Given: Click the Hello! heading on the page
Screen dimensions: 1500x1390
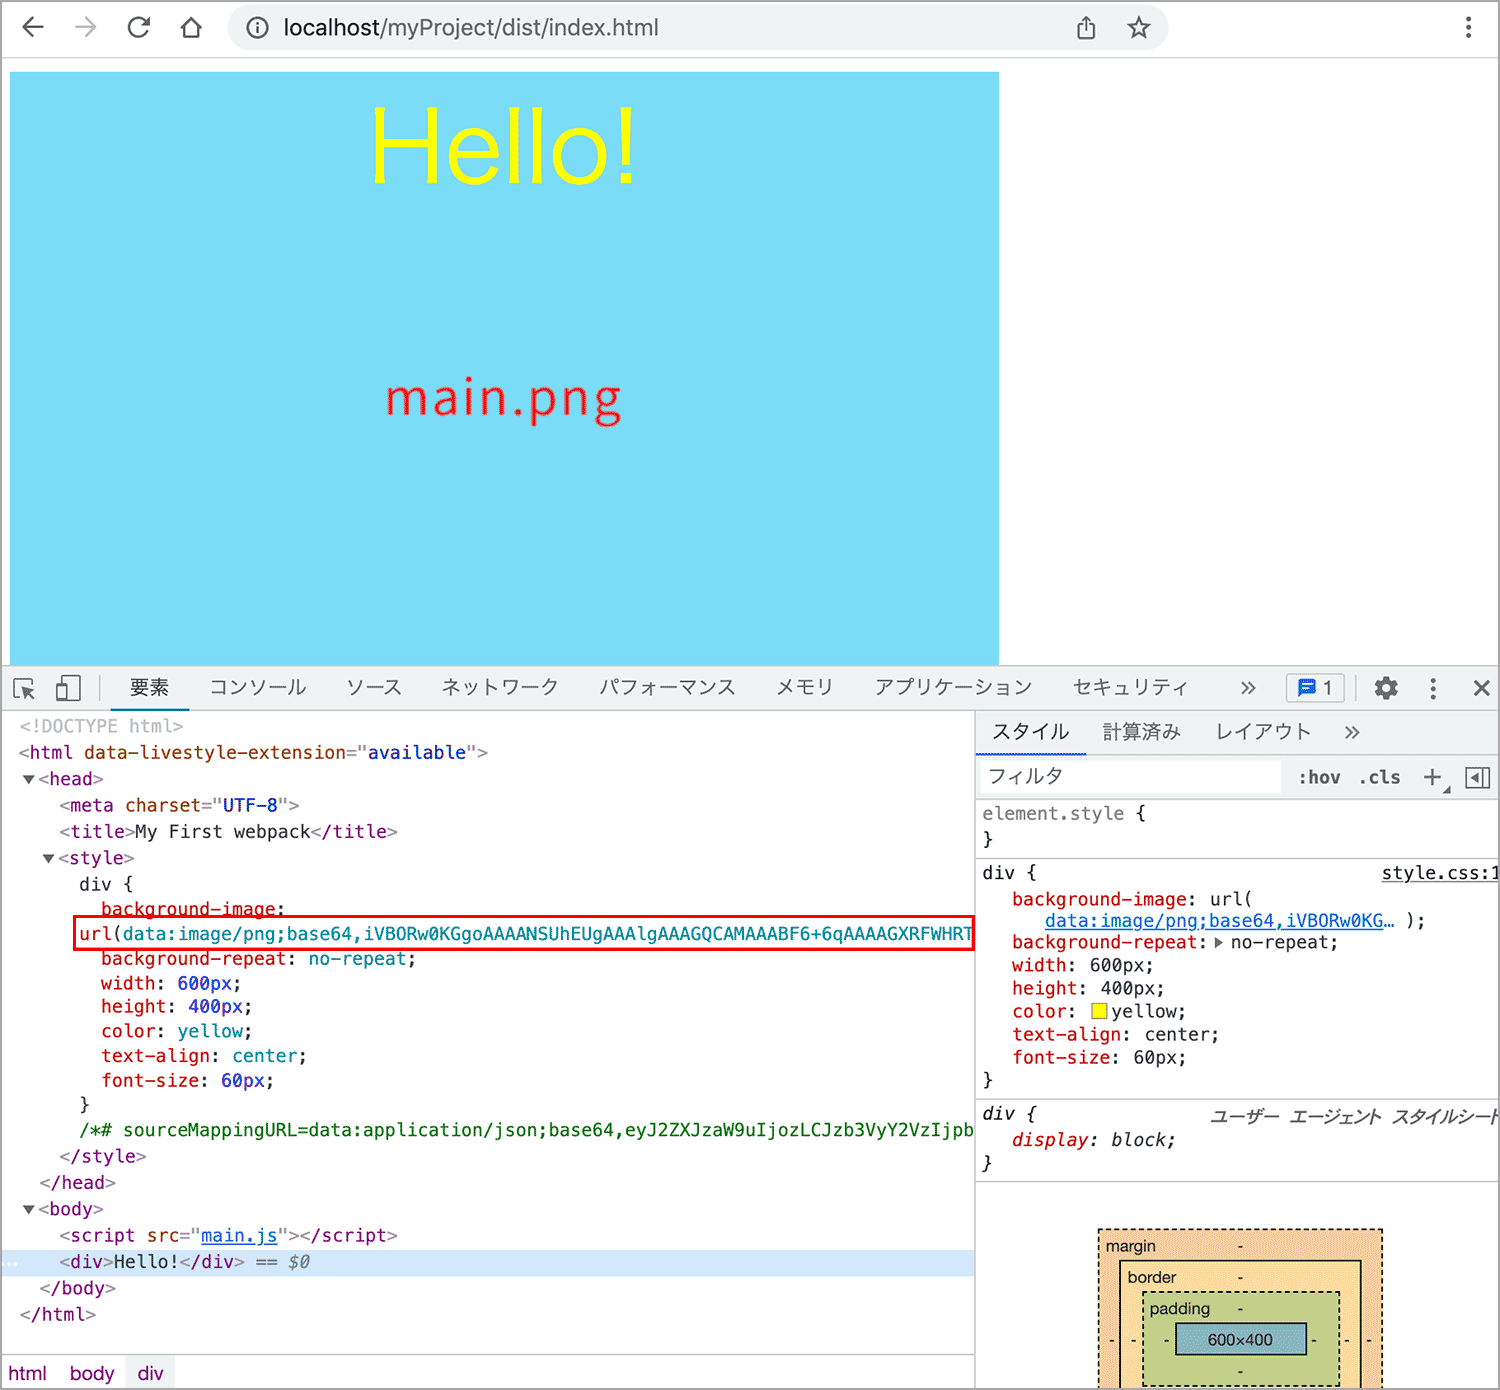Looking at the screenshot, I should (x=504, y=148).
